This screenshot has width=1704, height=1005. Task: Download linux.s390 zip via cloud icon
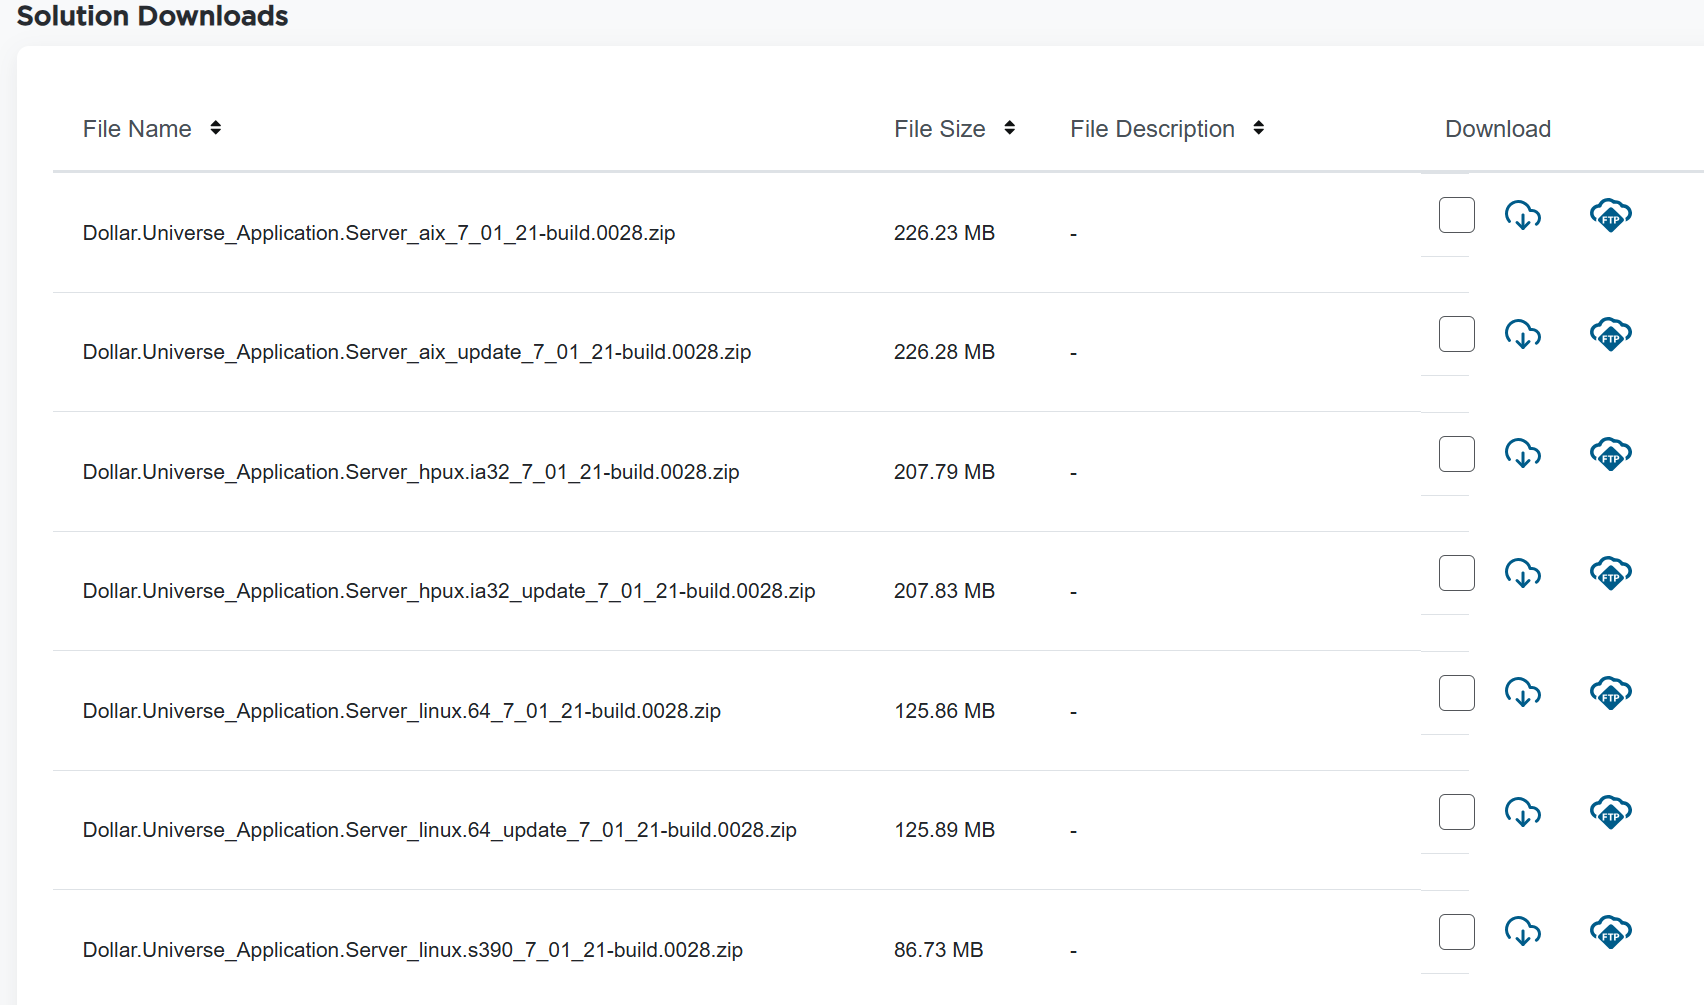point(1522,932)
